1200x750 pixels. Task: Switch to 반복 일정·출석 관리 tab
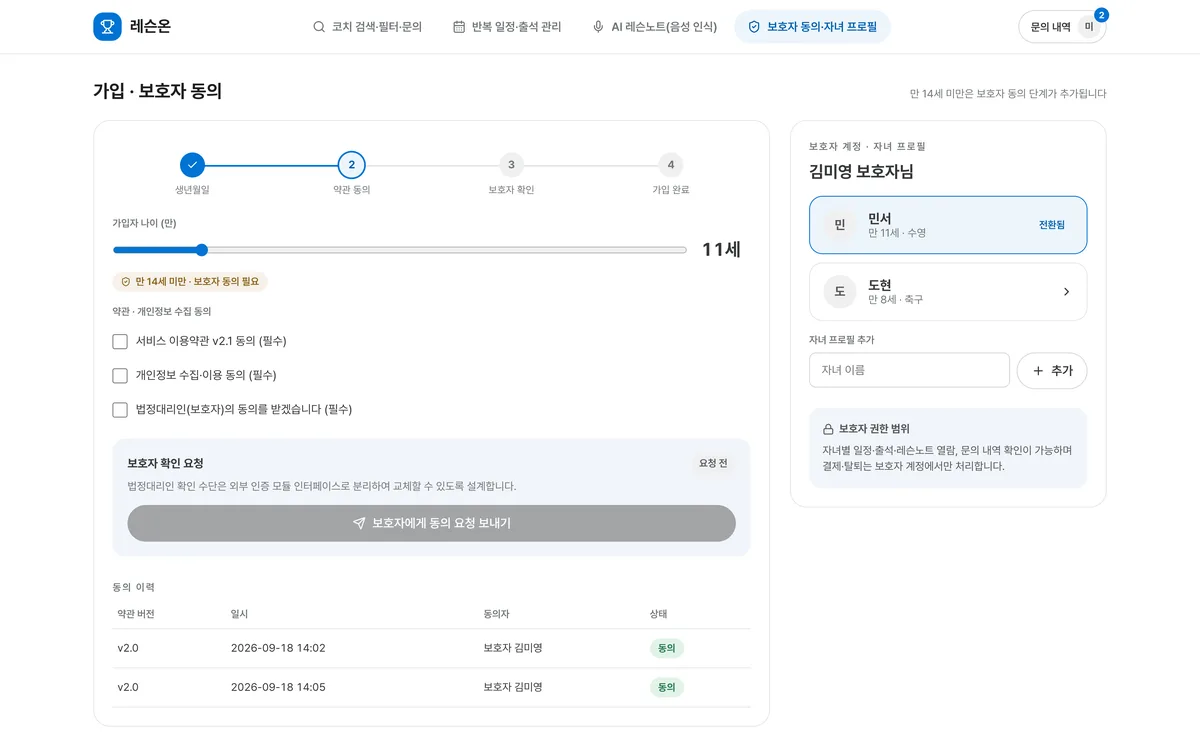tap(507, 27)
